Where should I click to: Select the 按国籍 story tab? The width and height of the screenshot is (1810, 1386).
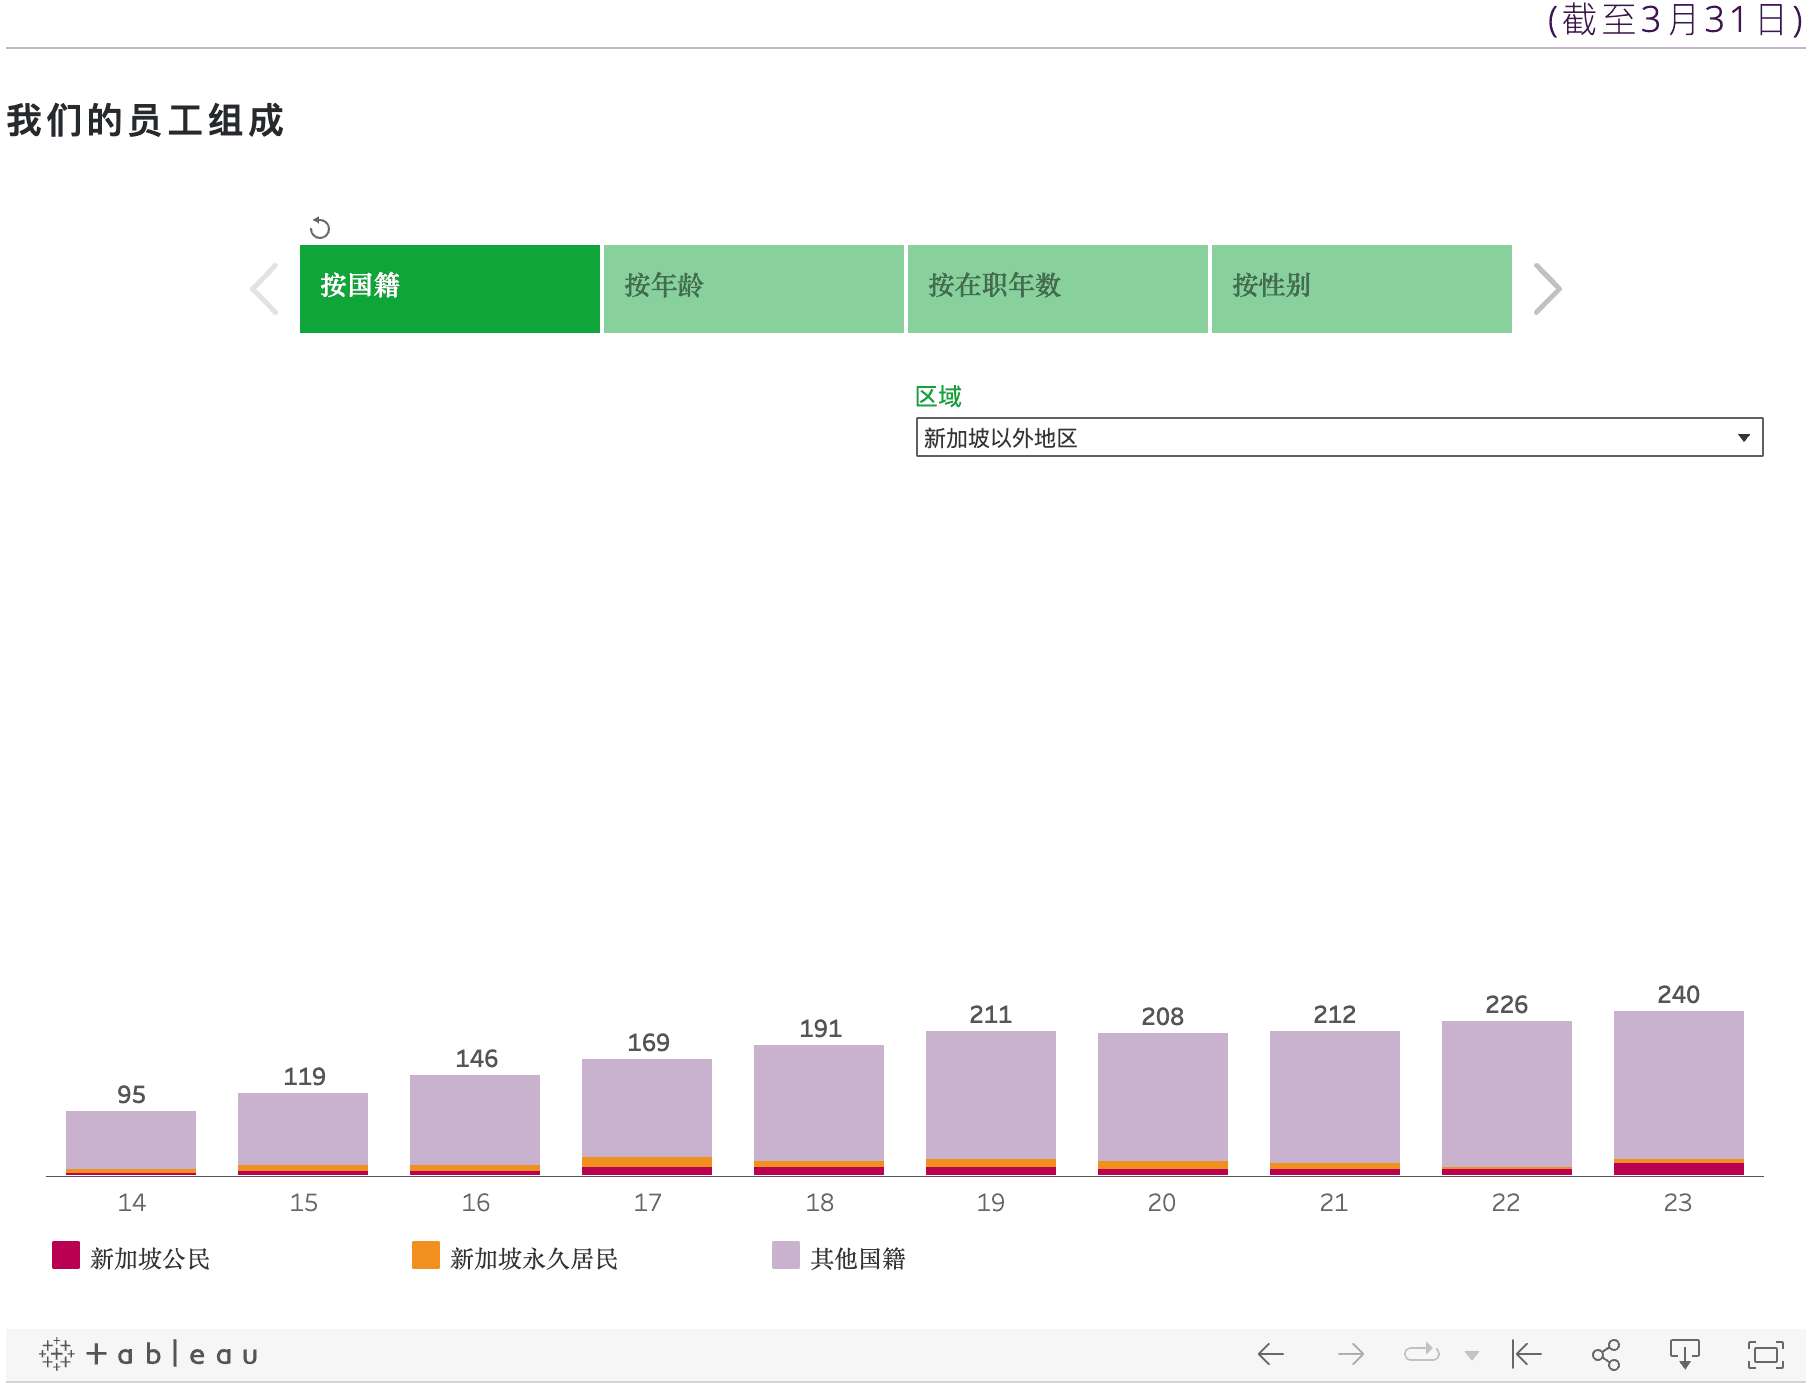450,289
